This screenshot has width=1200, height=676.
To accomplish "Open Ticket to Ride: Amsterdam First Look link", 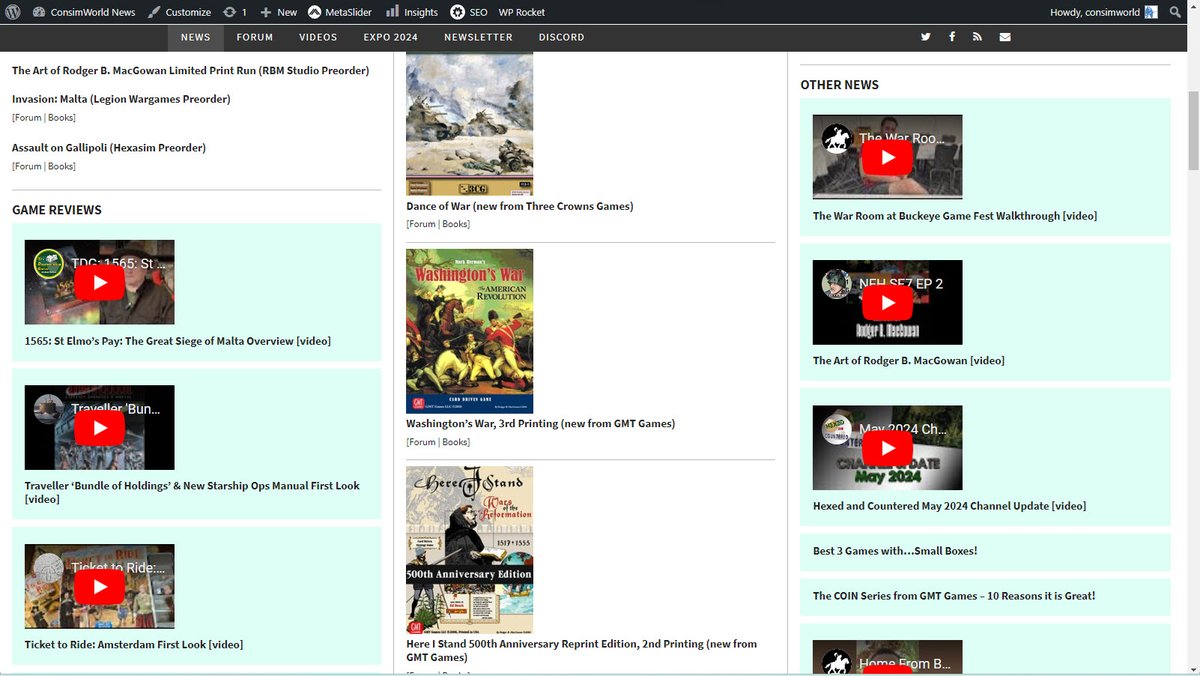I will (x=134, y=645).
